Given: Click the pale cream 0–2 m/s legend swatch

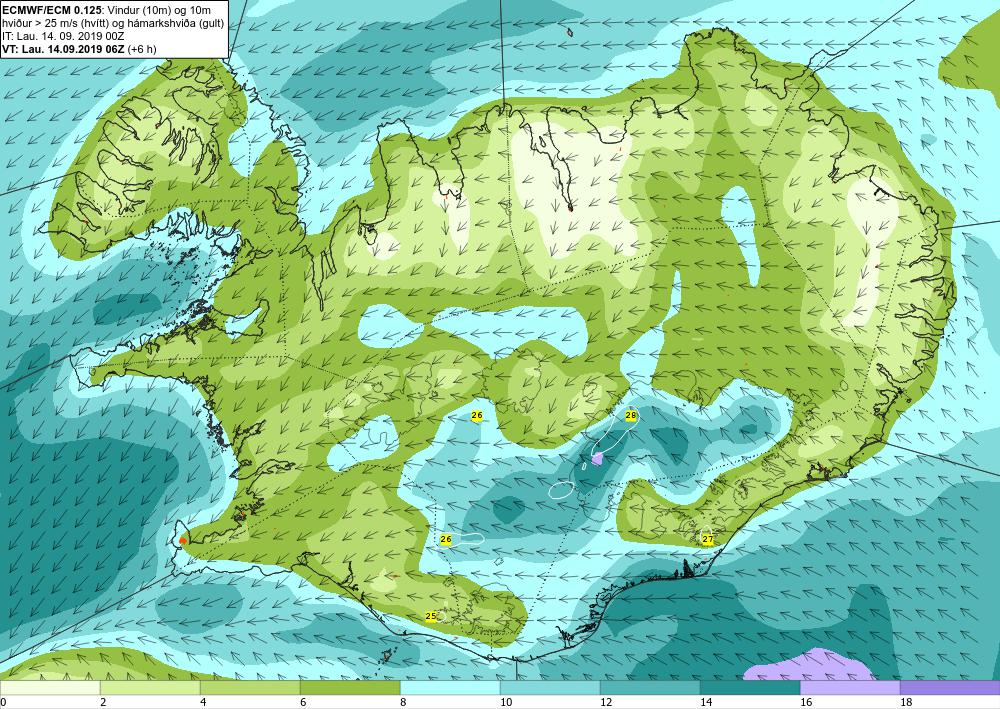Looking at the screenshot, I should (x=50, y=688).
